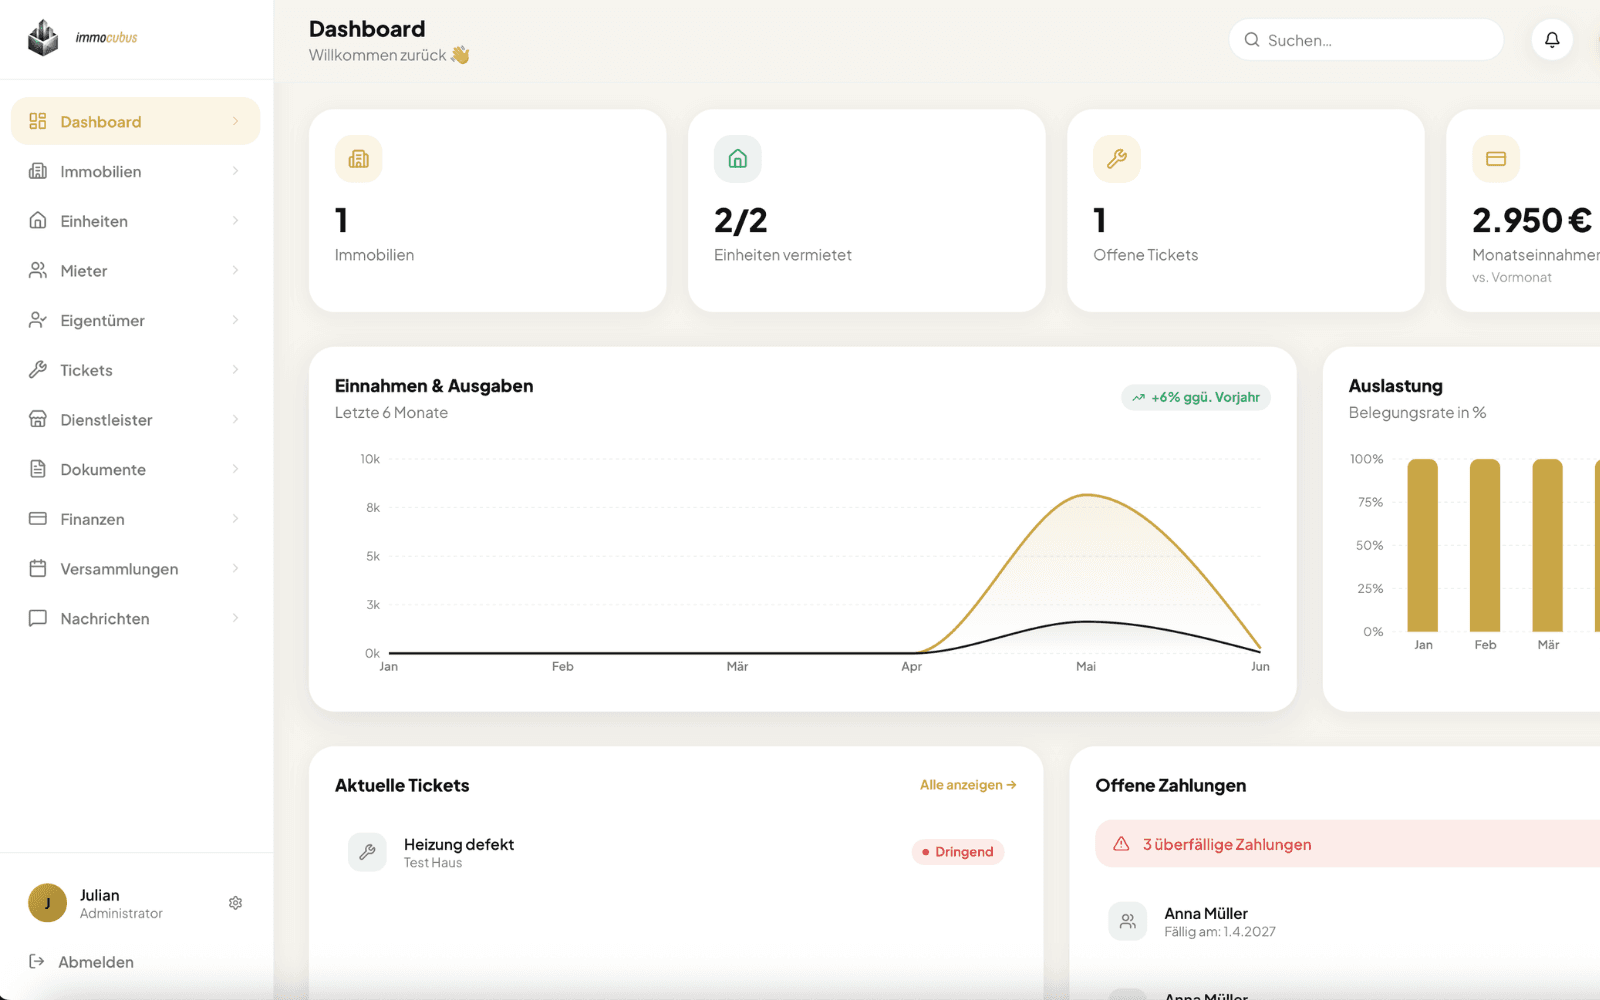Navigate to Finanzen
1600x1000 pixels.
click(135, 518)
